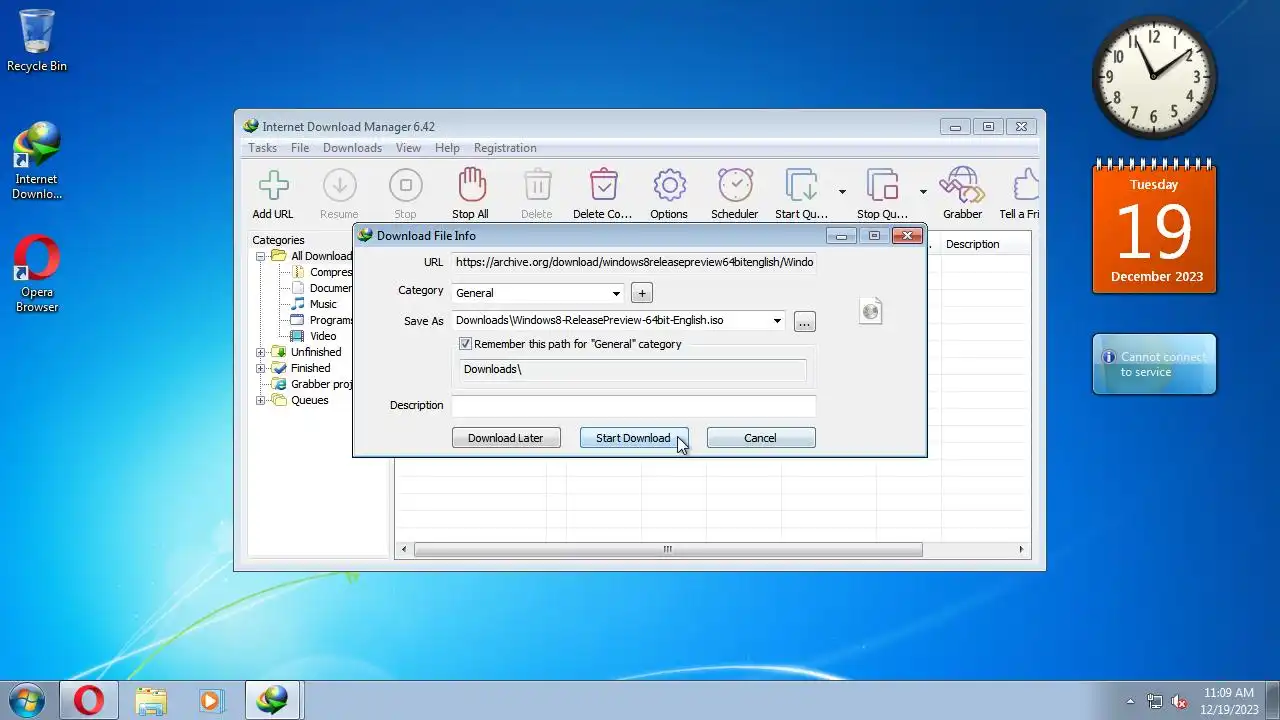This screenshot has width=1280, height=720.
Task: Click Opera icon in the taskbar
Action: pos(89,700)
